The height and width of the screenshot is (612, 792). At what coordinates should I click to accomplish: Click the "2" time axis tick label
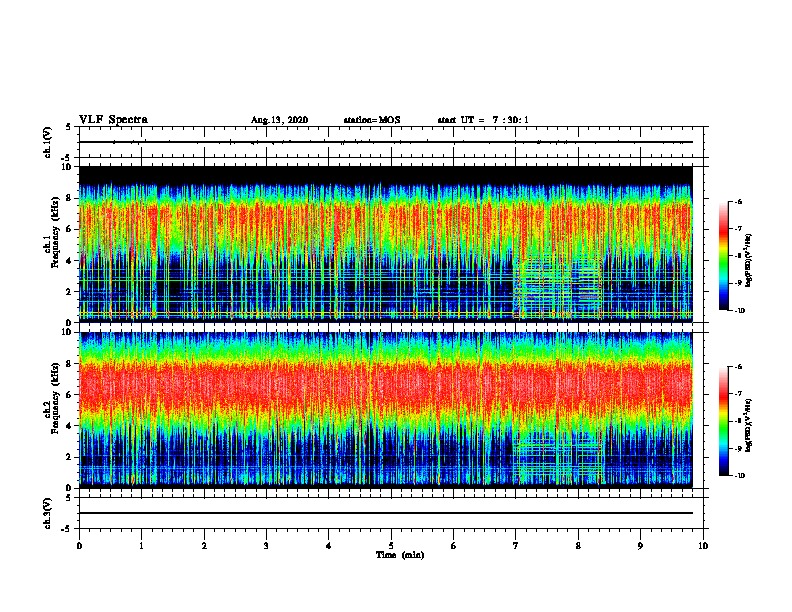pos(204,546)
